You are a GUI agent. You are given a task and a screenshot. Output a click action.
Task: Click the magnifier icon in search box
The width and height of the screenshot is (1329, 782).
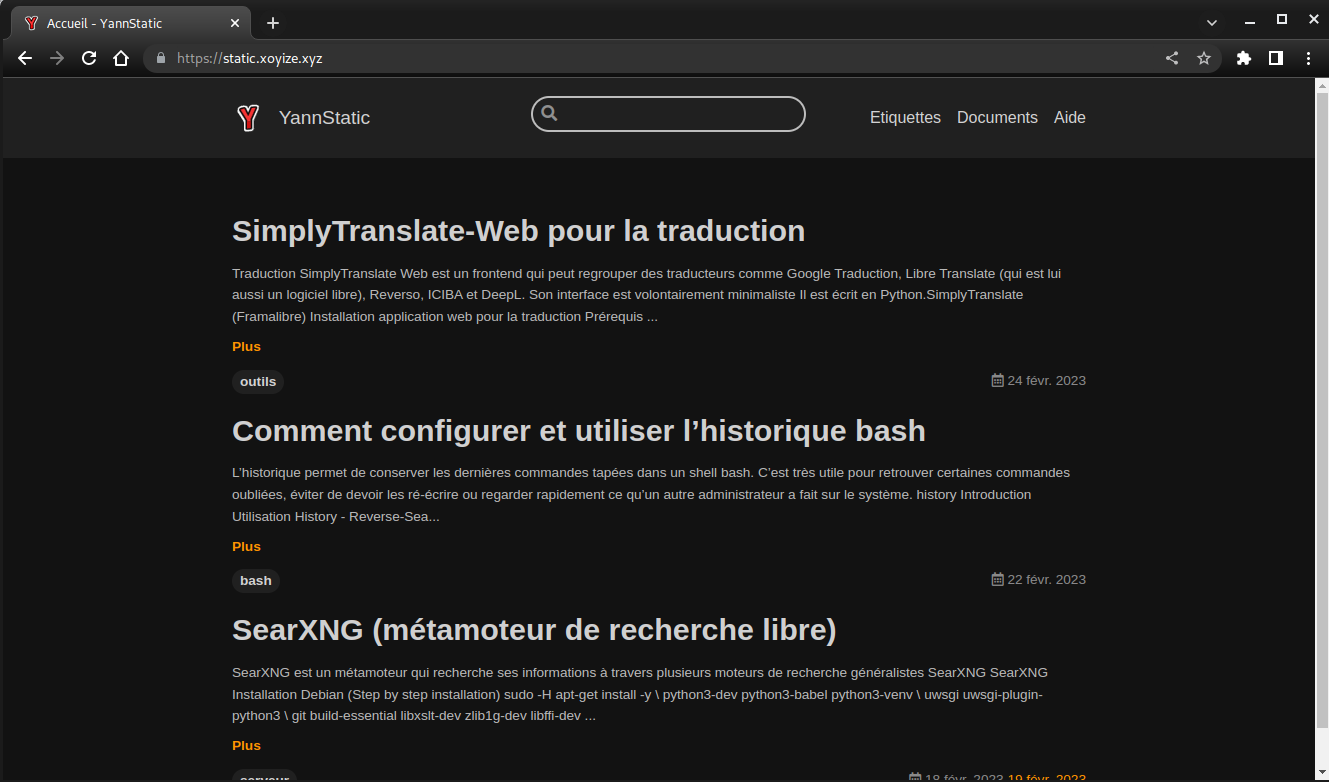coord(549,114)
